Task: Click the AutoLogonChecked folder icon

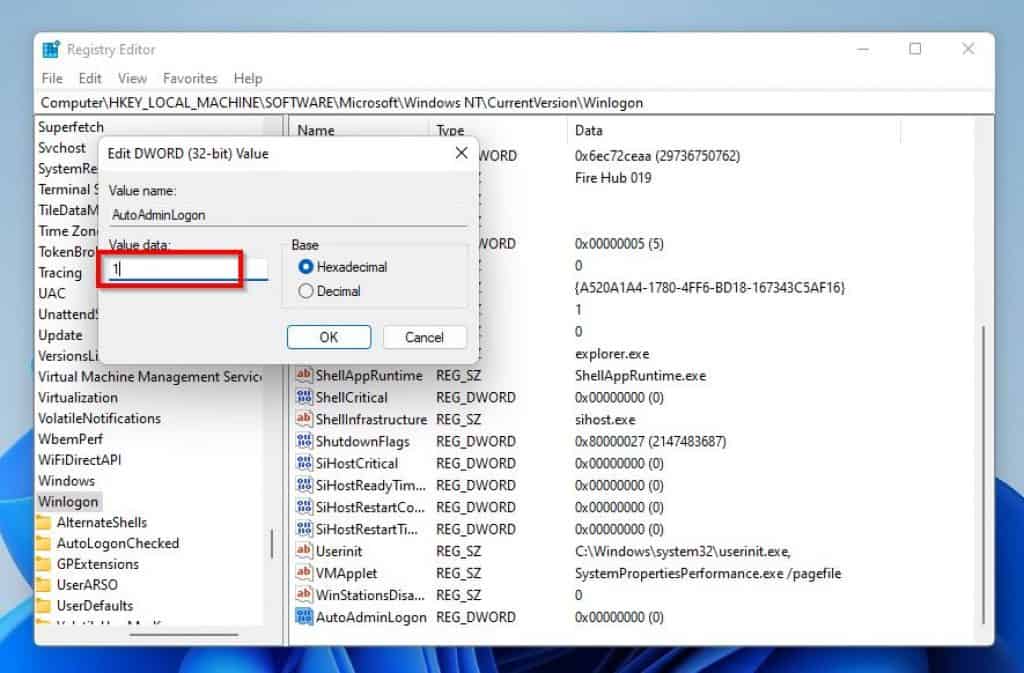Action: point(44,543)
